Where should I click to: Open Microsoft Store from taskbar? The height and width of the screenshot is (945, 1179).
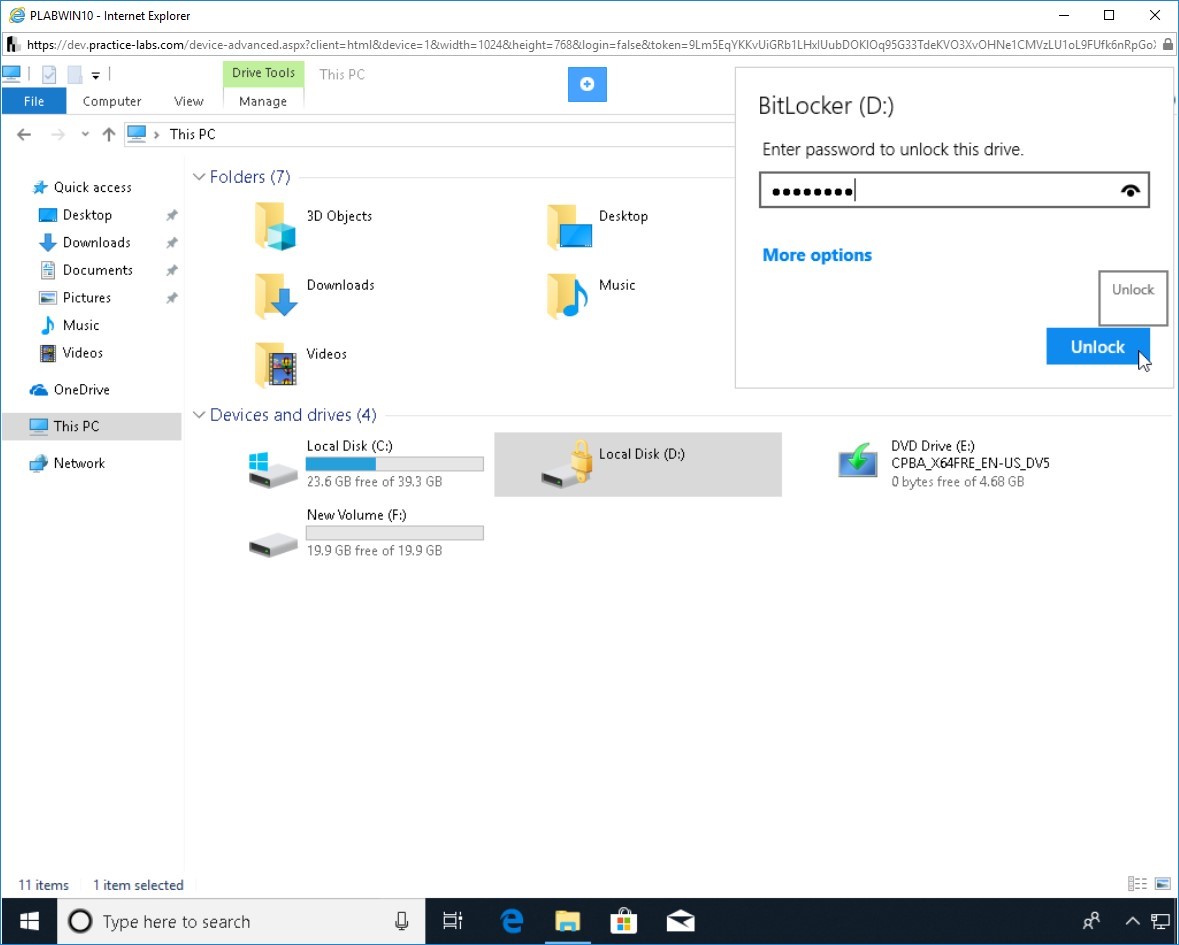tap(623, 921)
